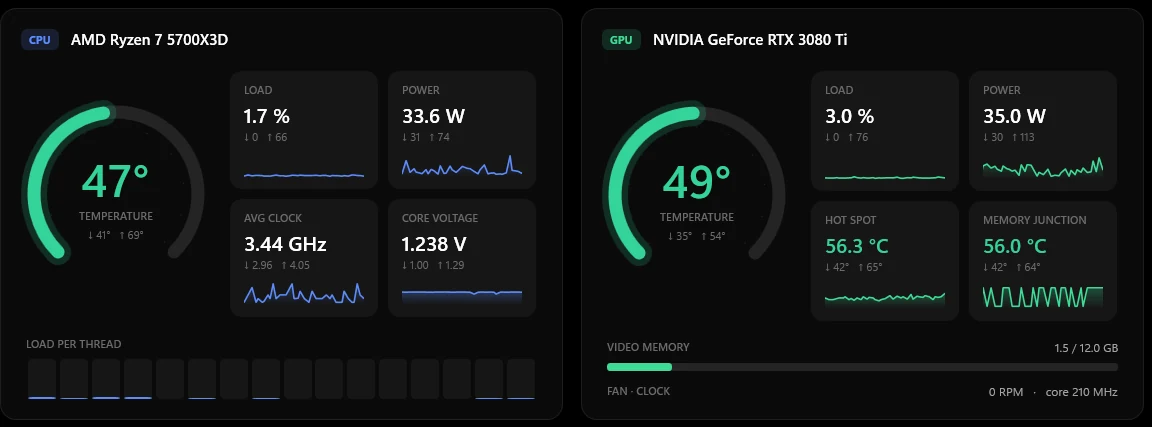1152x427 pixels.
Task: Click the last thread load bar
Action: click(x=521, y=379)
